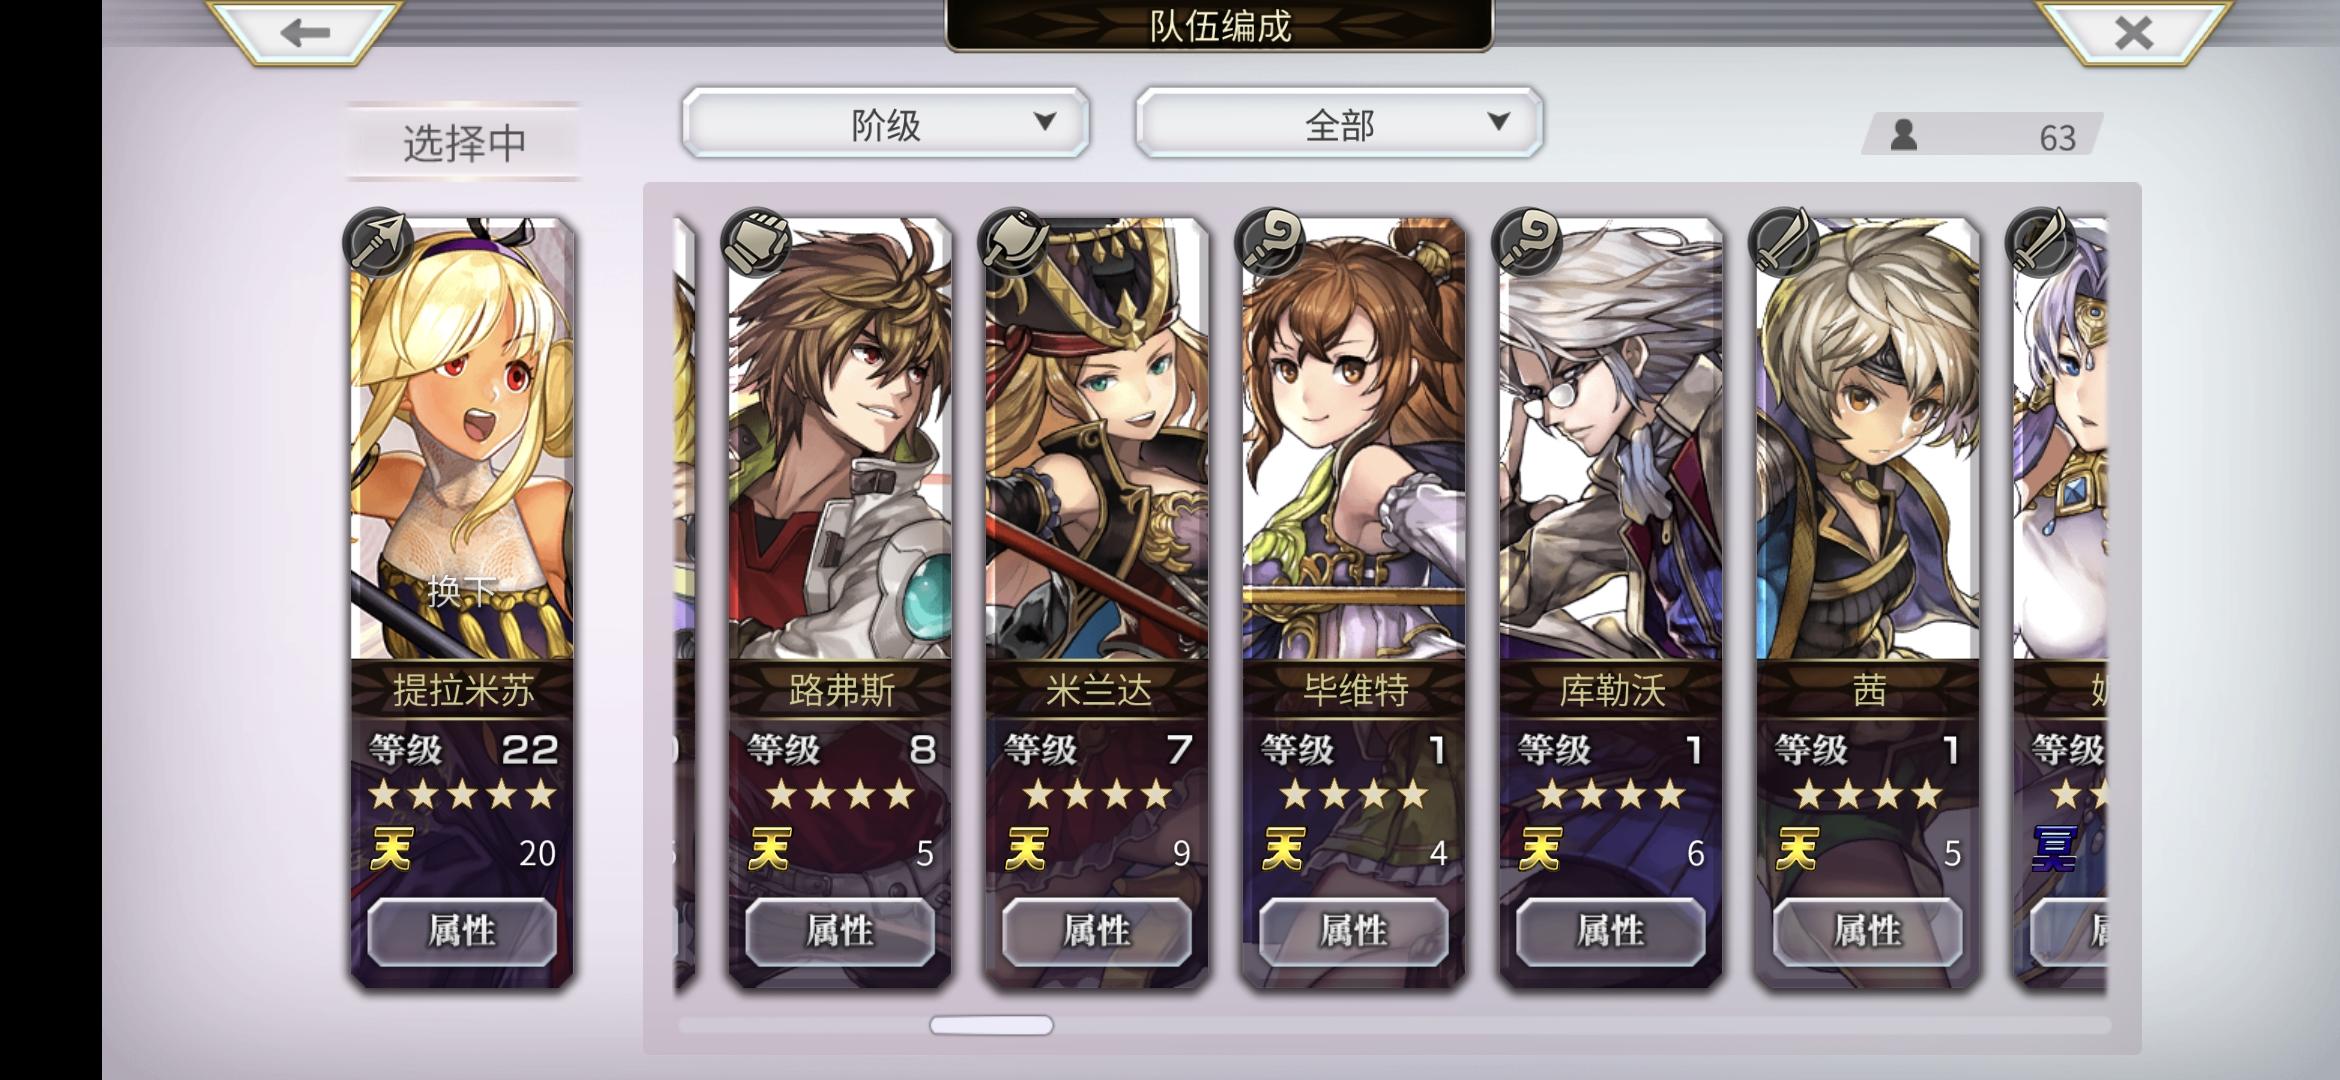Screen dimensions: 2340x1080
Task: Click the gauntlet icon on 路弗斯 card
Action: click(756, 243)
